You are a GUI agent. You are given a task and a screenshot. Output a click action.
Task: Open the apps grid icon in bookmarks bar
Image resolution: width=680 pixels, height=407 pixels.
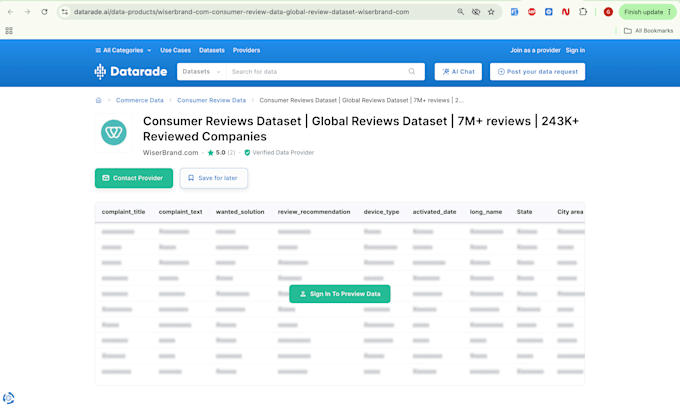click(9, 30)
